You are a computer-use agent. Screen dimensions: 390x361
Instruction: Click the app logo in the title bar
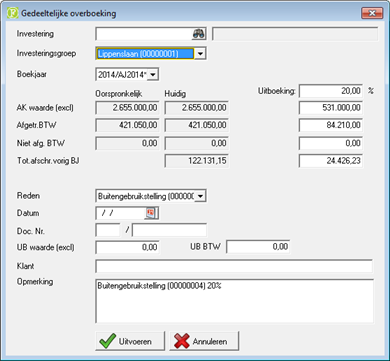click(13, 14)
